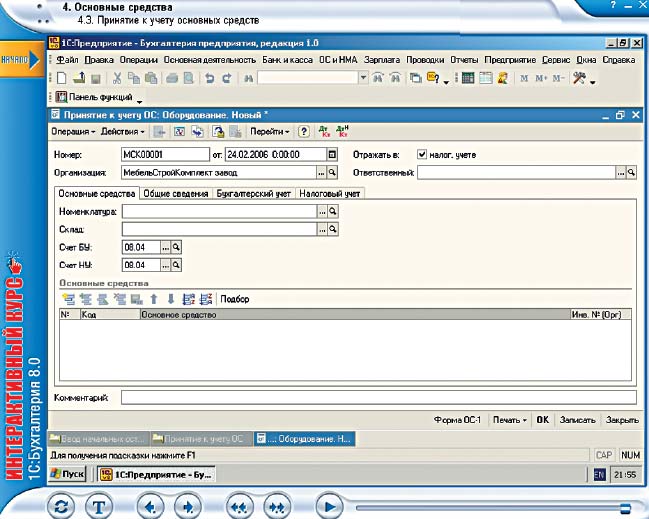Click the Подбор button
Image resolution: width=649 pixels, height=519 pixels.
[235, 298]
